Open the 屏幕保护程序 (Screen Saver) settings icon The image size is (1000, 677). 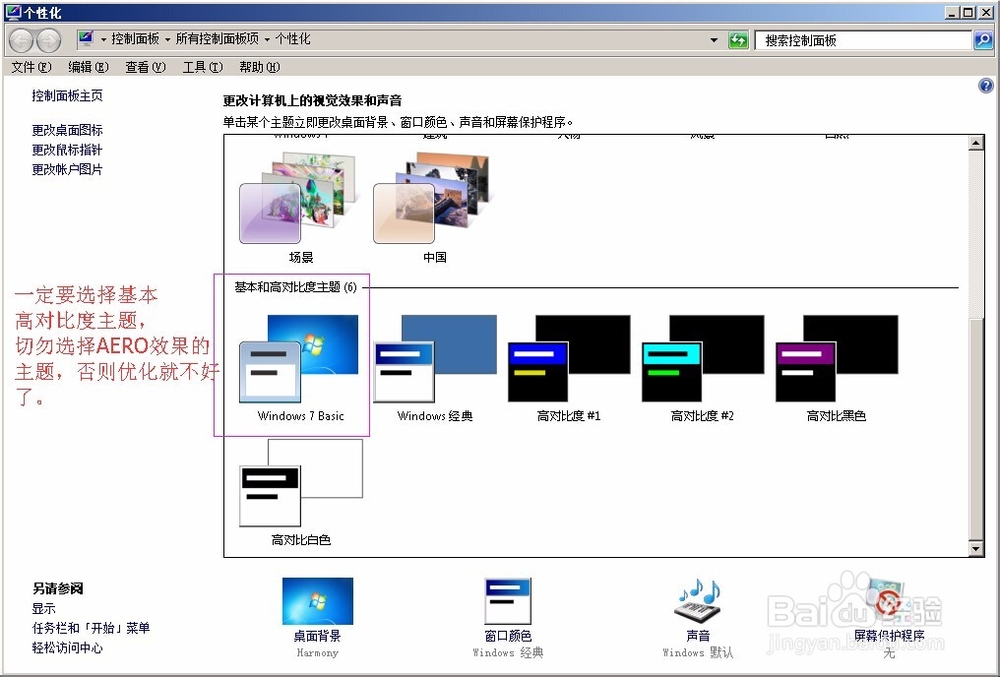coord(886,600)
